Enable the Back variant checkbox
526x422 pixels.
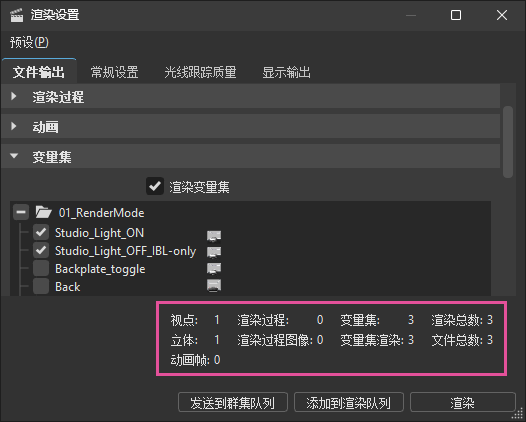click(x=41, y=286)
